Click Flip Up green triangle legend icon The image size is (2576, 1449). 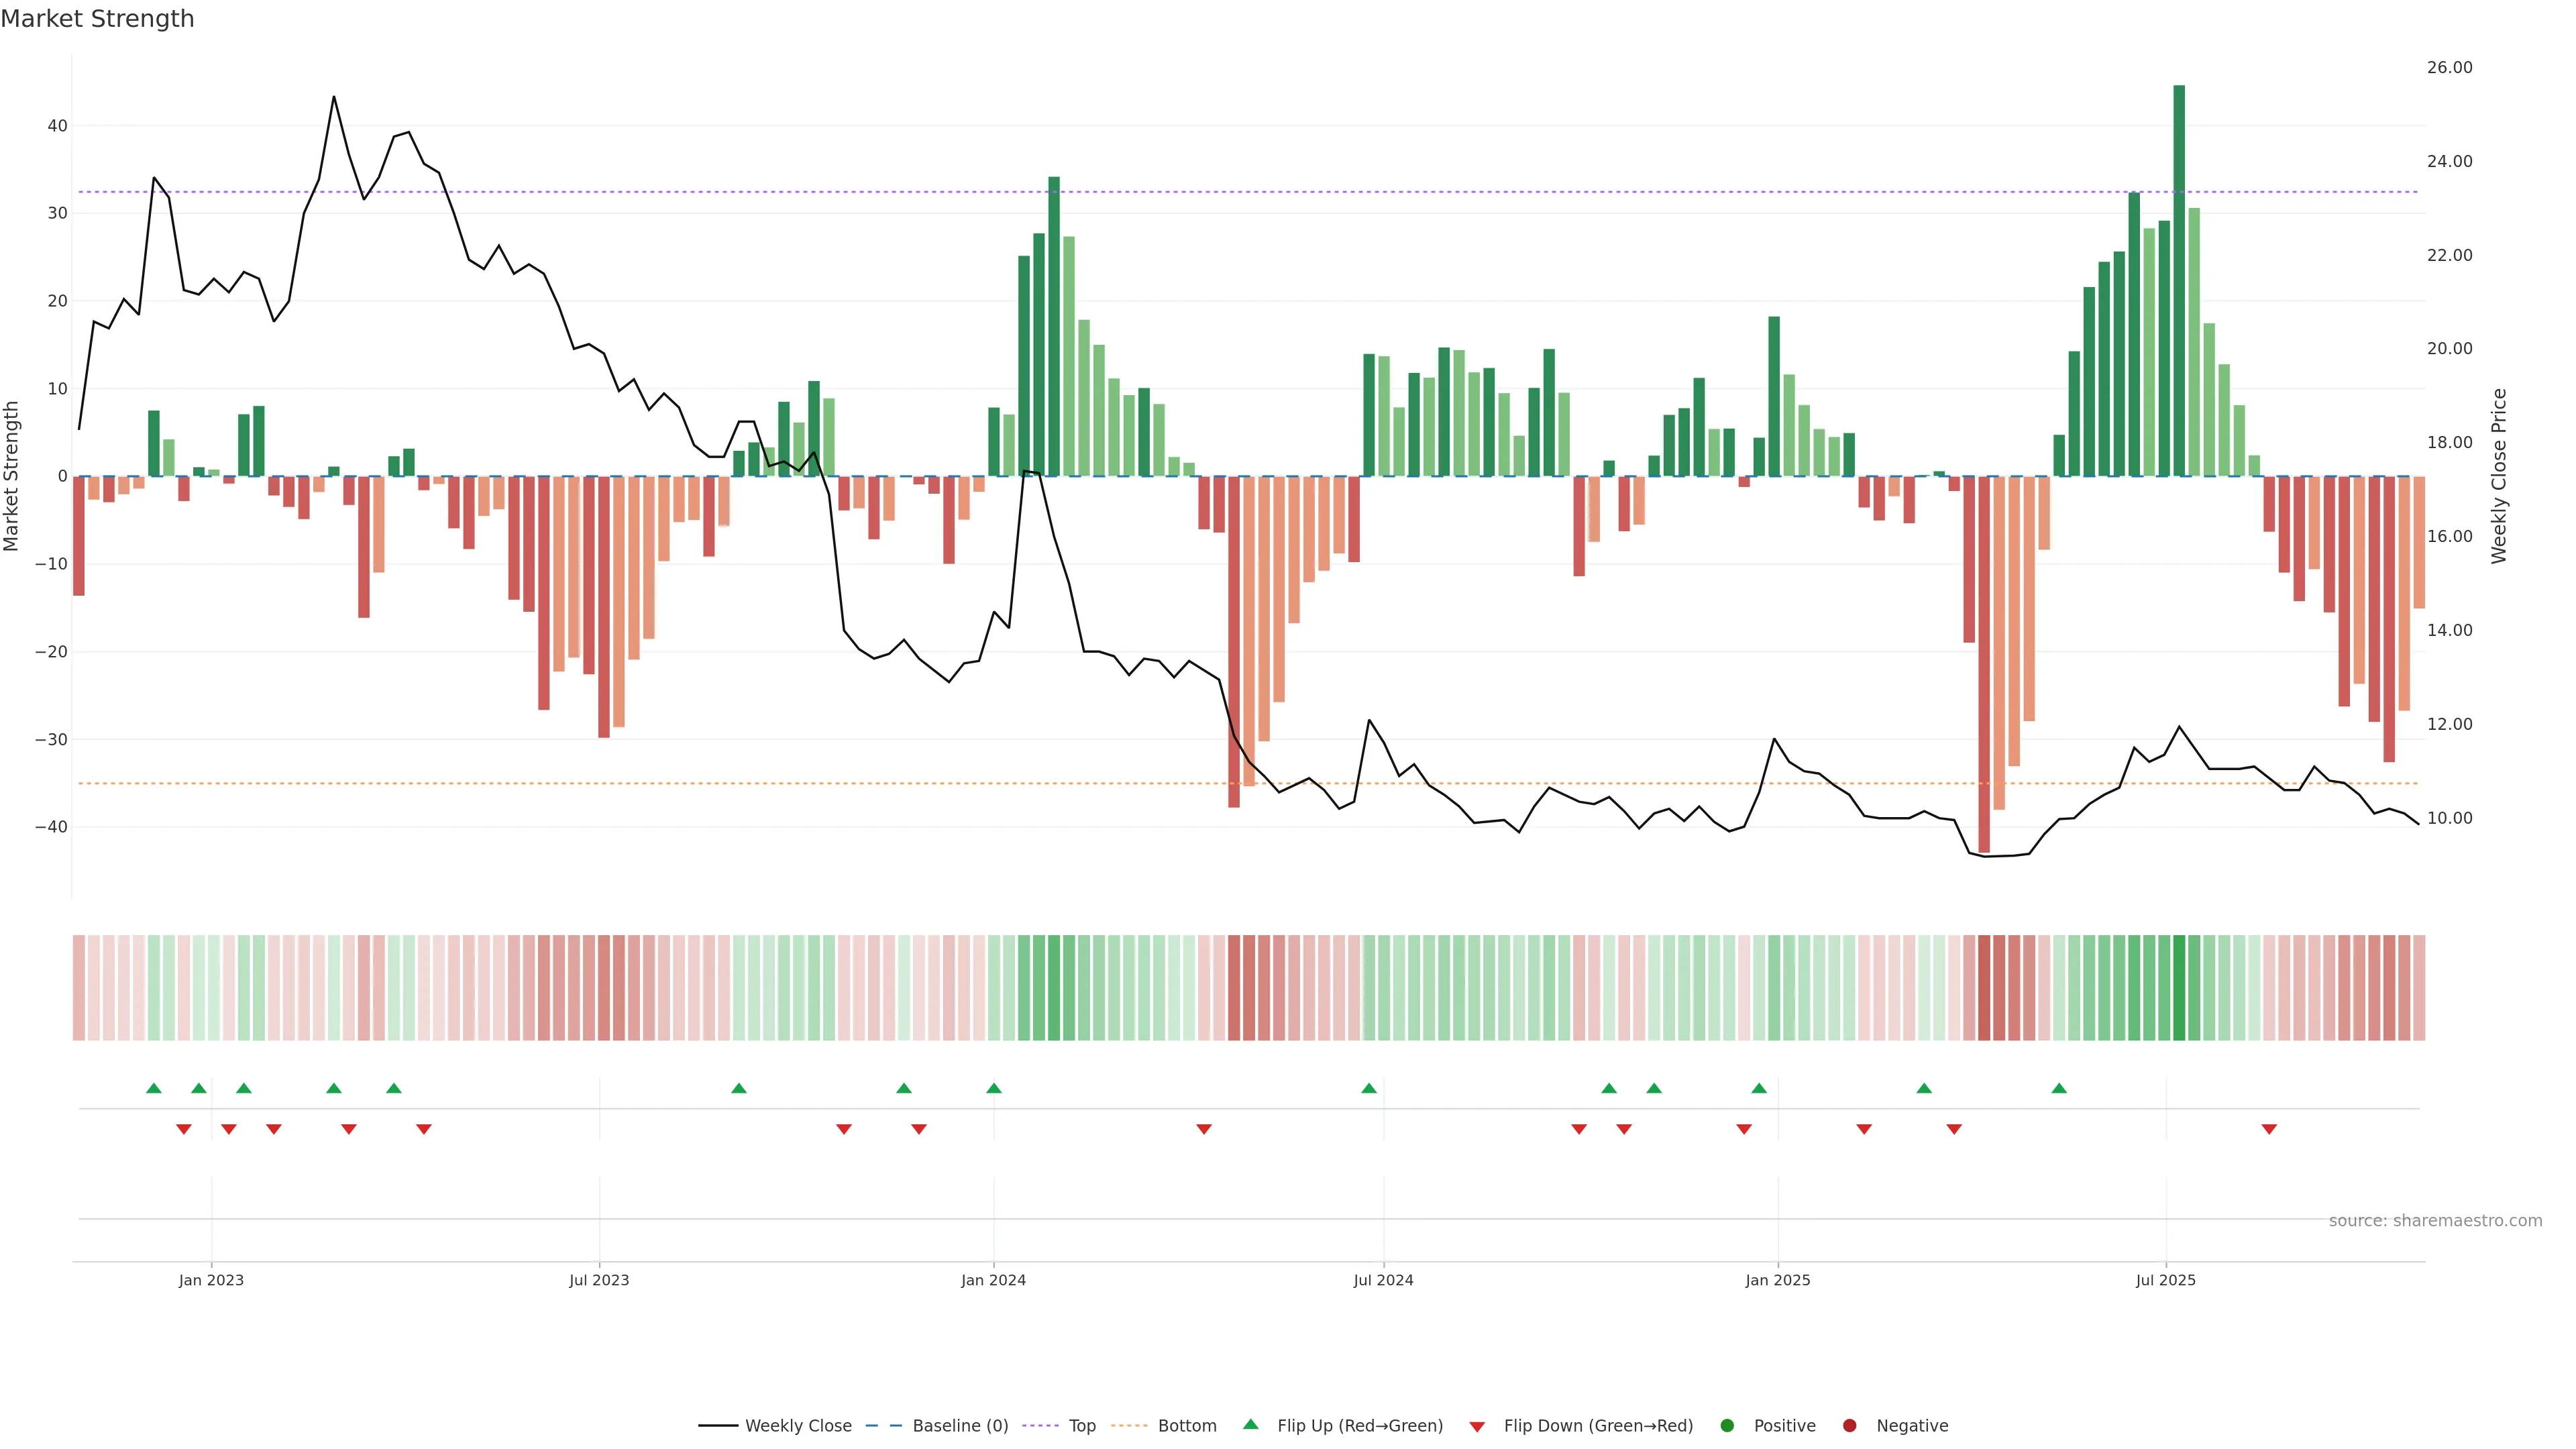(1250, 1425)
